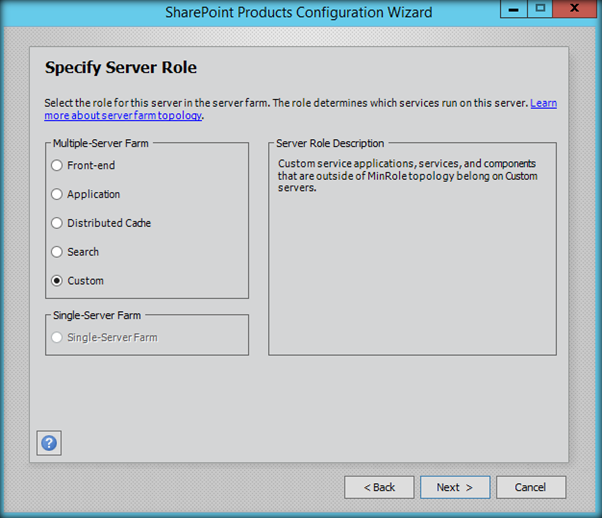This screenshot has width=602, height=518.
Task: Pick the Distributed Cache role
Action: (58, 223)
